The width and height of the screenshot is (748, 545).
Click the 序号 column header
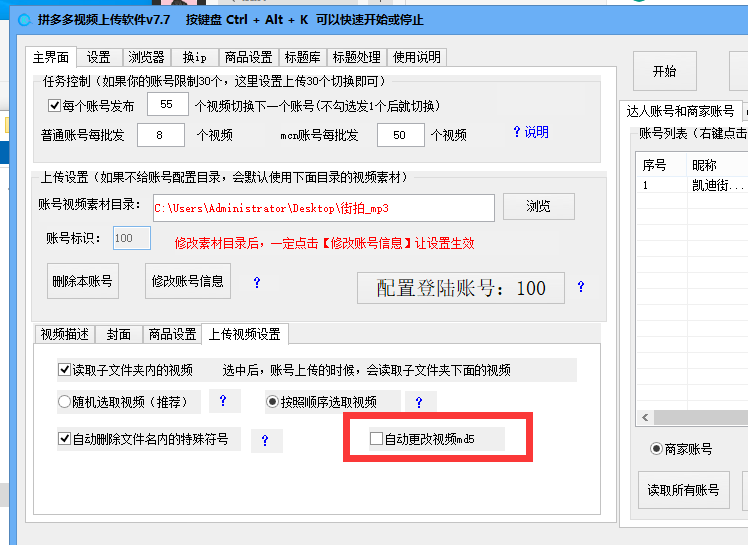point(661,165)
